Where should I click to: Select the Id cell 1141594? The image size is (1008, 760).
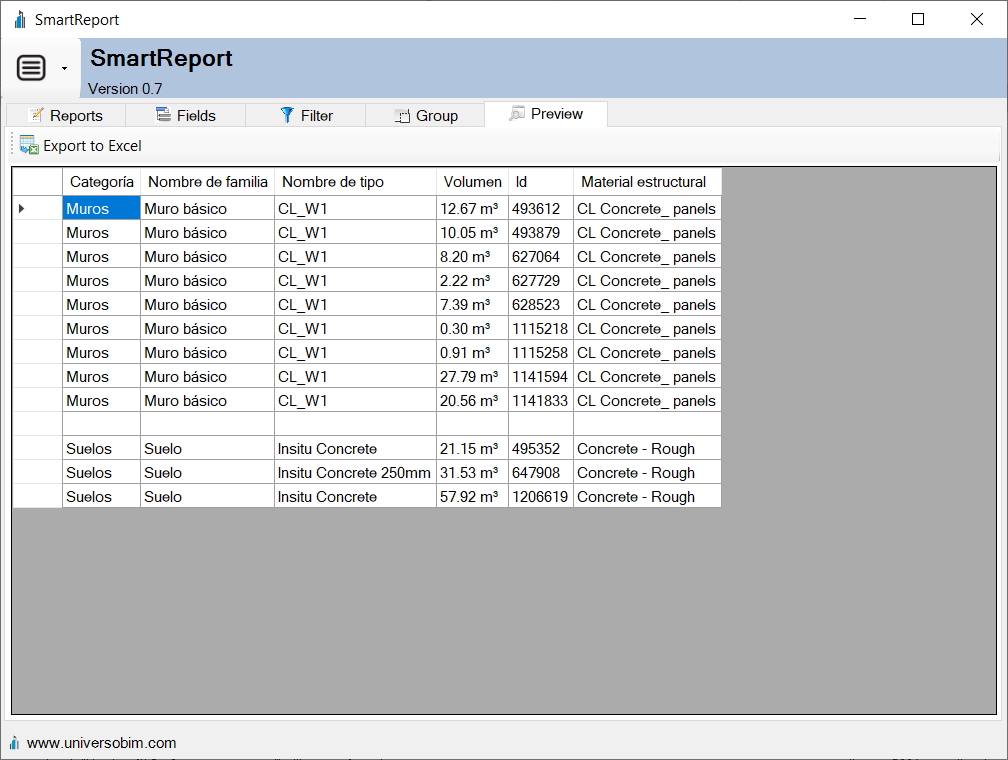pos(541,376)
